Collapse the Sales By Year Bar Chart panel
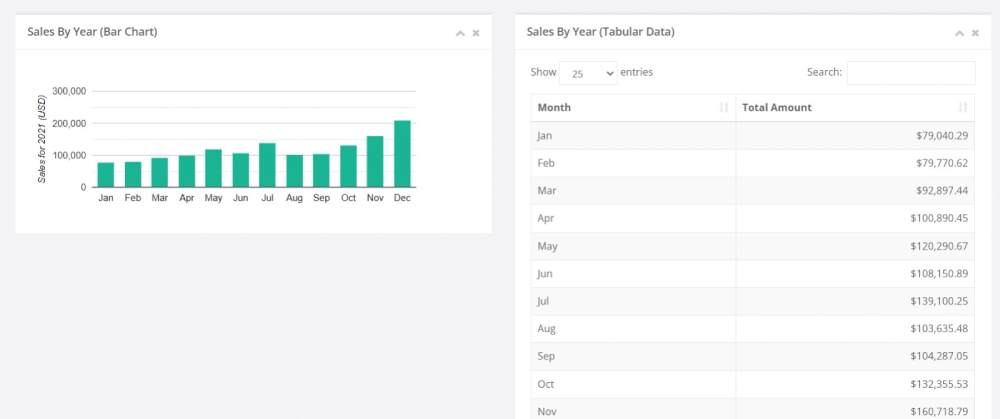 [460, 33]
